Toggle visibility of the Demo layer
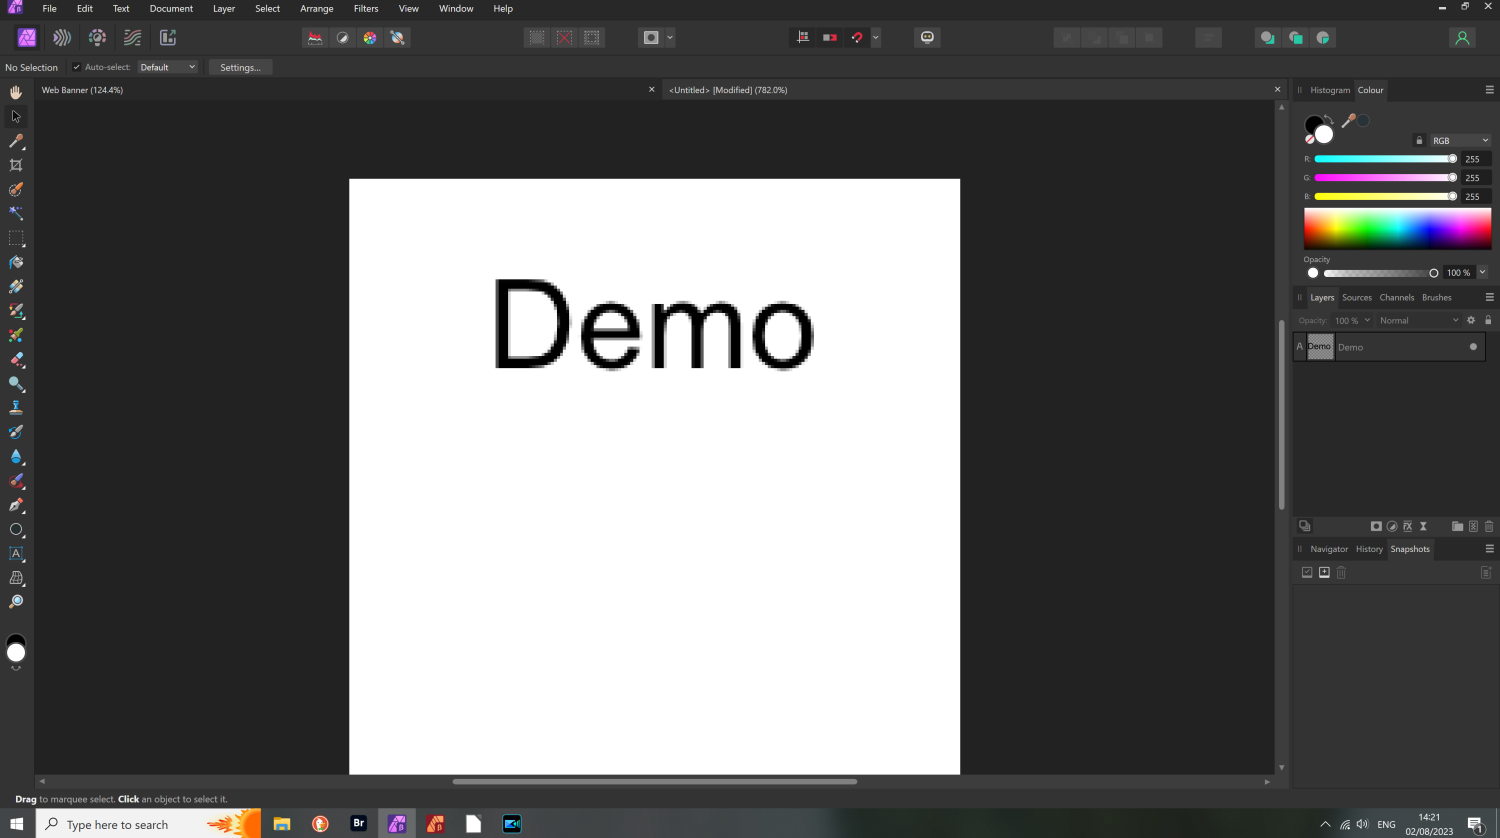The width and height of the screenshot is (1500, 838). click(x=1472, y=347)
